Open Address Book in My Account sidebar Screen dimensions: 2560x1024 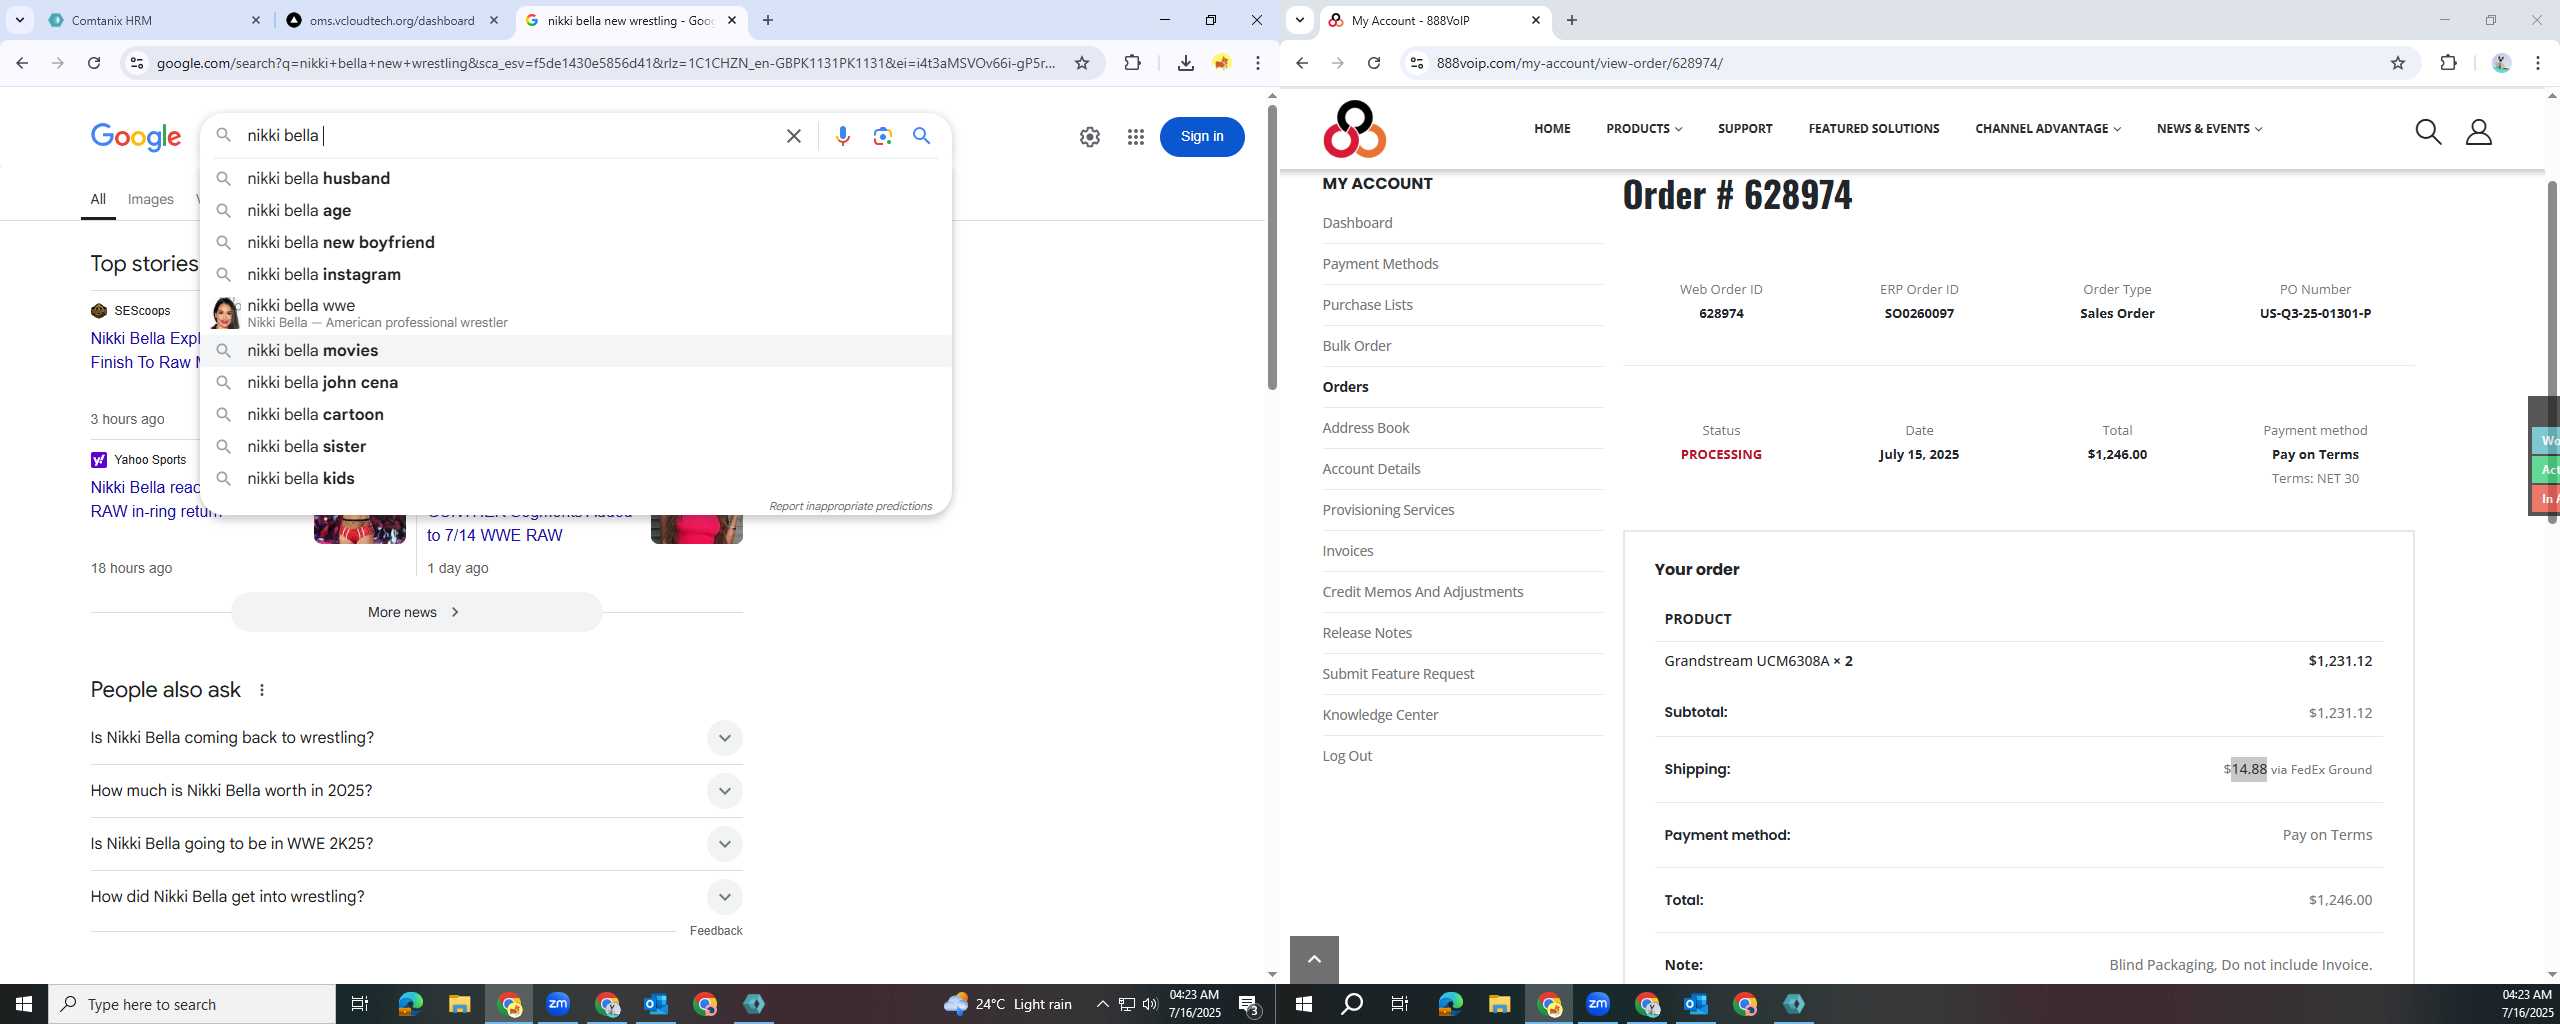tap(1366, 428)
